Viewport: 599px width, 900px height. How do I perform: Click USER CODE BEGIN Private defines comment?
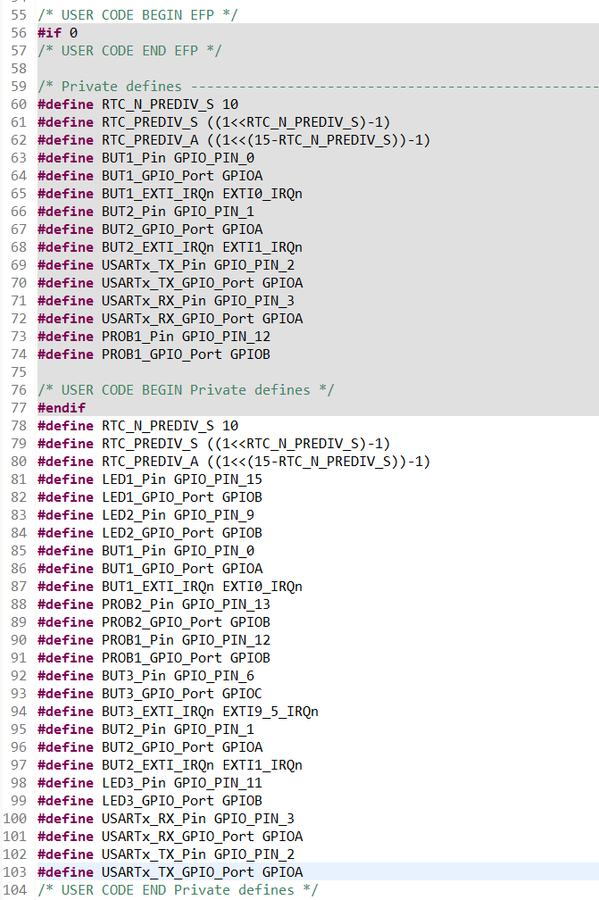(186, 390)
